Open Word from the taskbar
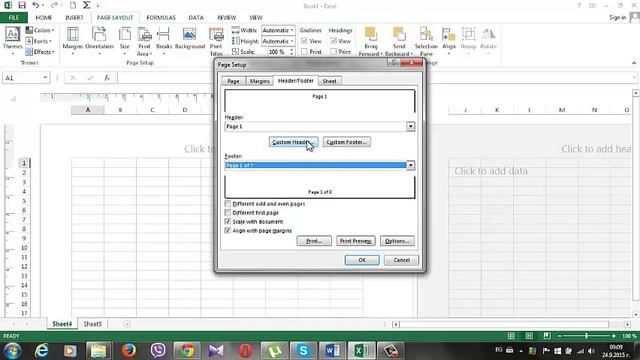640x360 pixels. (x=332, y=351)
